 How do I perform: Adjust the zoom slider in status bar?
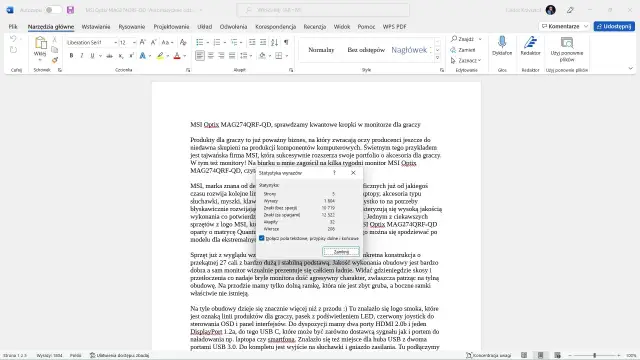[x=595, y=356]
